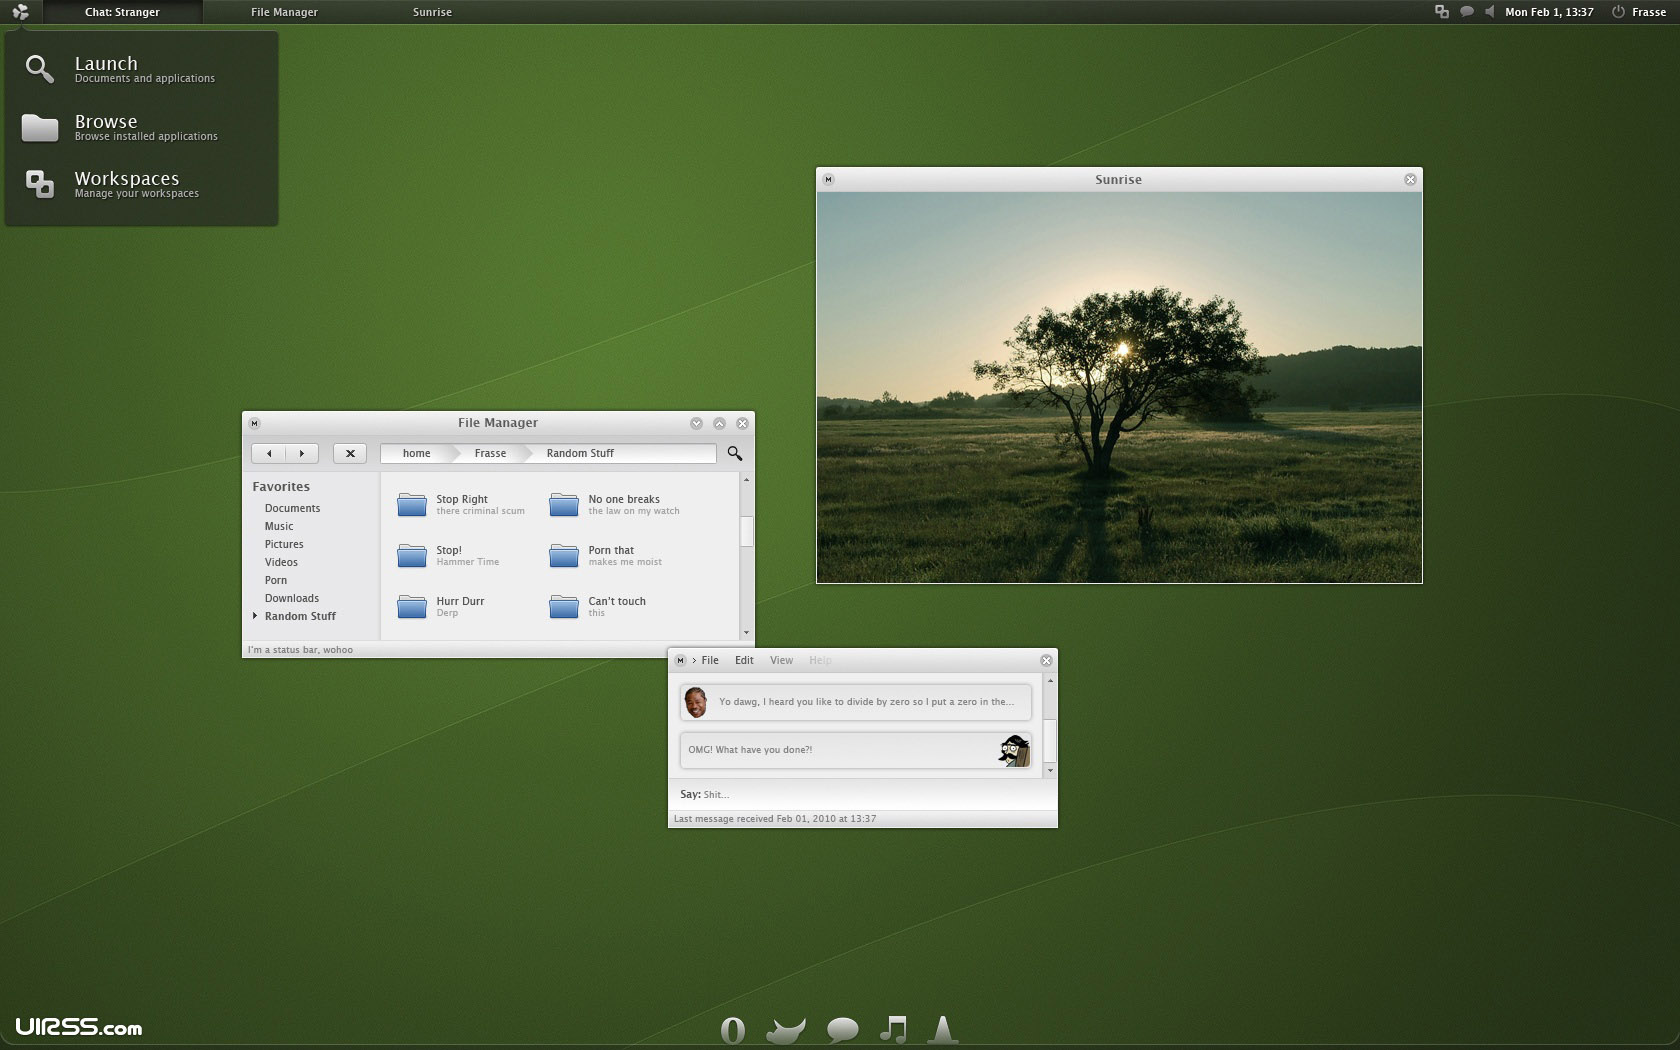This screenshot has width=1680, height=1050.
Task: Open the main menu logo in top panel
Action: coord(20,12)
